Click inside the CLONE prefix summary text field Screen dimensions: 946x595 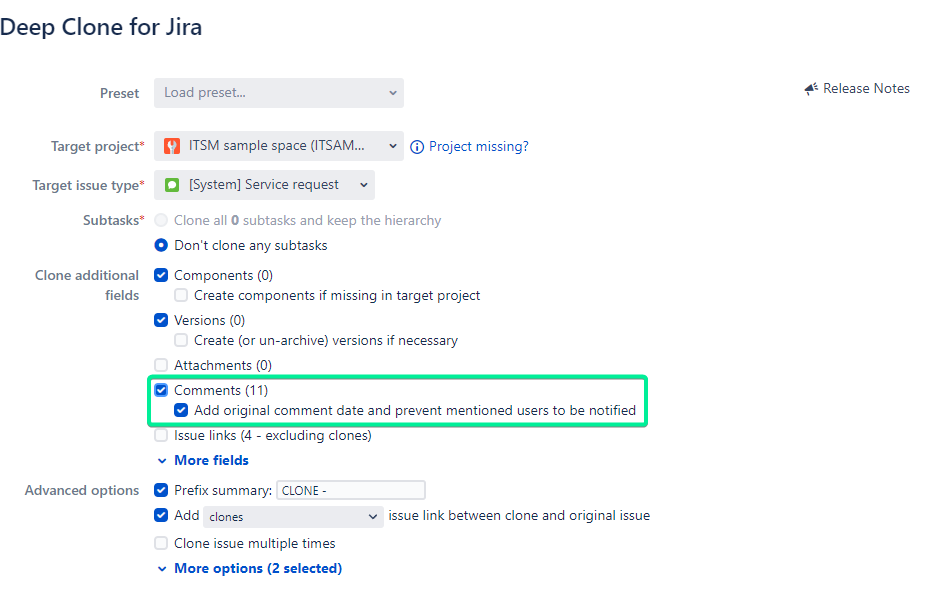[x=350, y=489]
